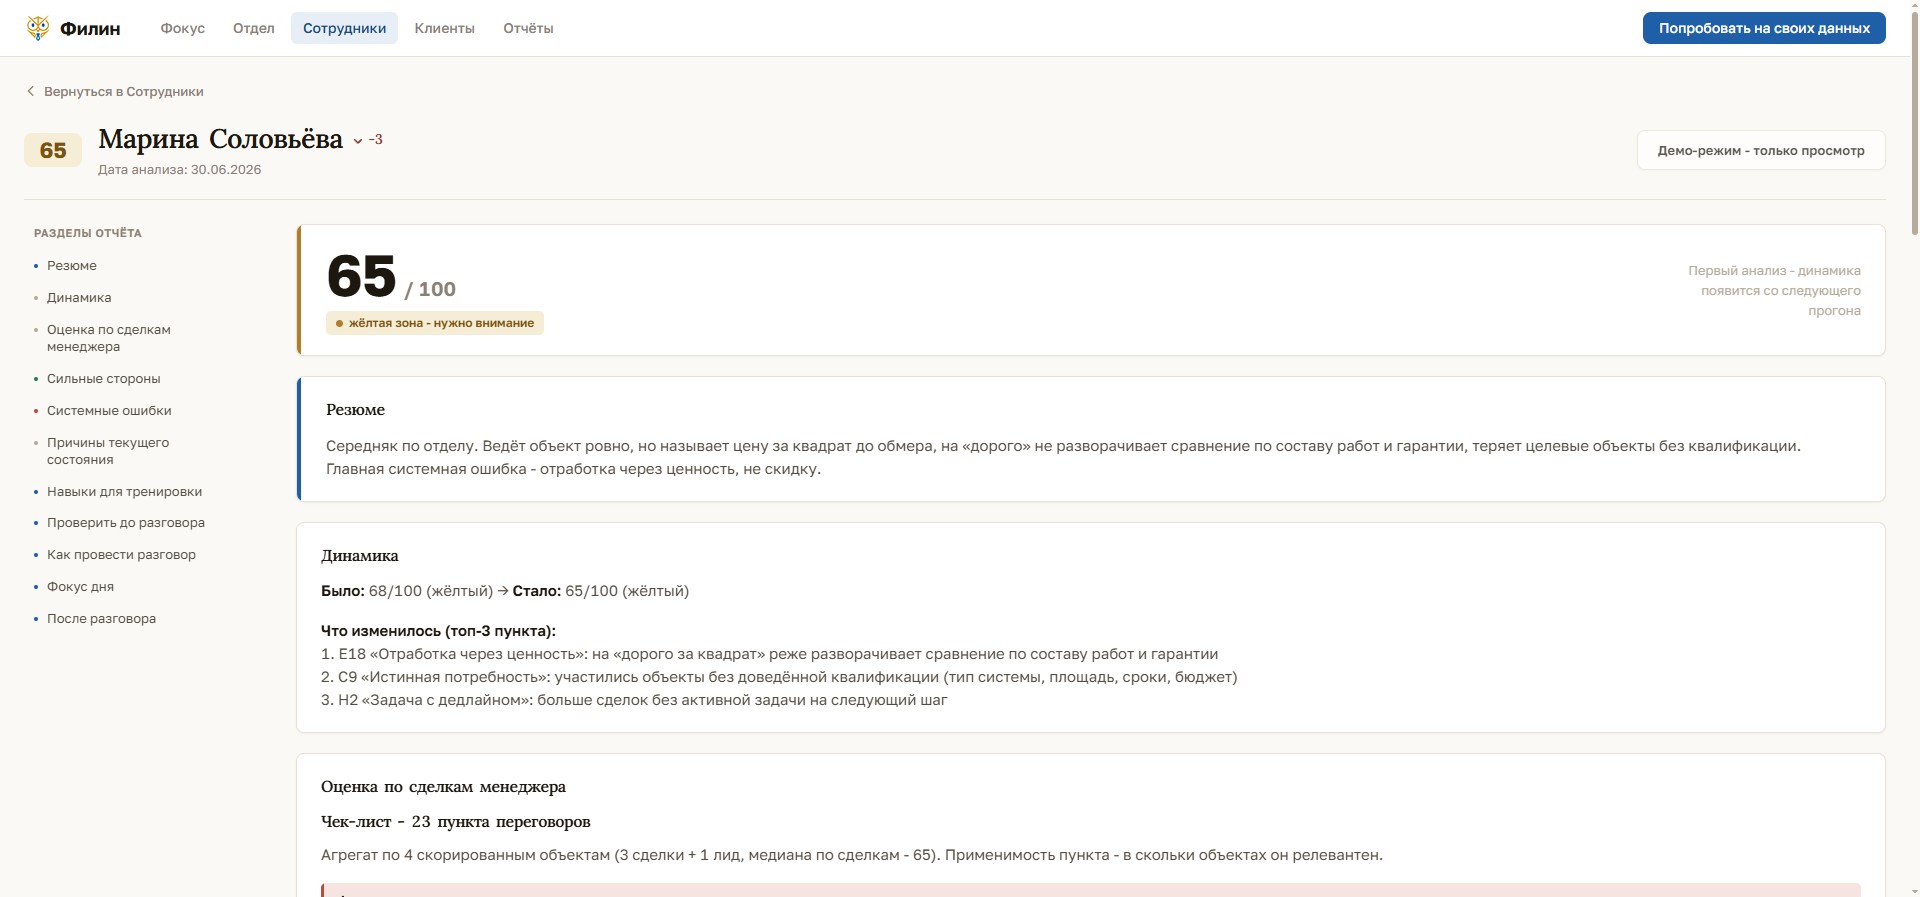Screen dimensions: 1920x897
Task: Open Оценка по сделкам менеджера sidebar link
Action: pyautogui.click(x=109, y=338)
